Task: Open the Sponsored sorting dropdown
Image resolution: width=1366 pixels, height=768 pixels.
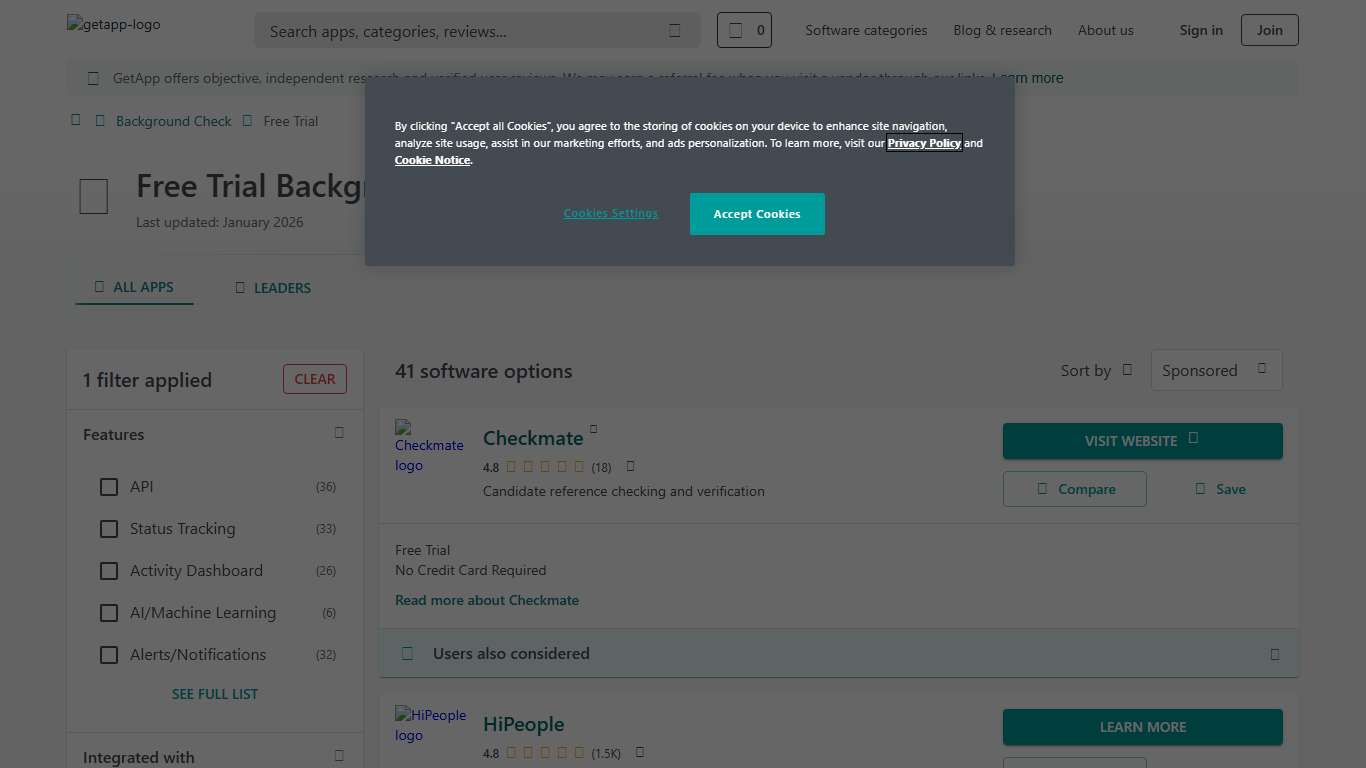Action: (1216, 370)
